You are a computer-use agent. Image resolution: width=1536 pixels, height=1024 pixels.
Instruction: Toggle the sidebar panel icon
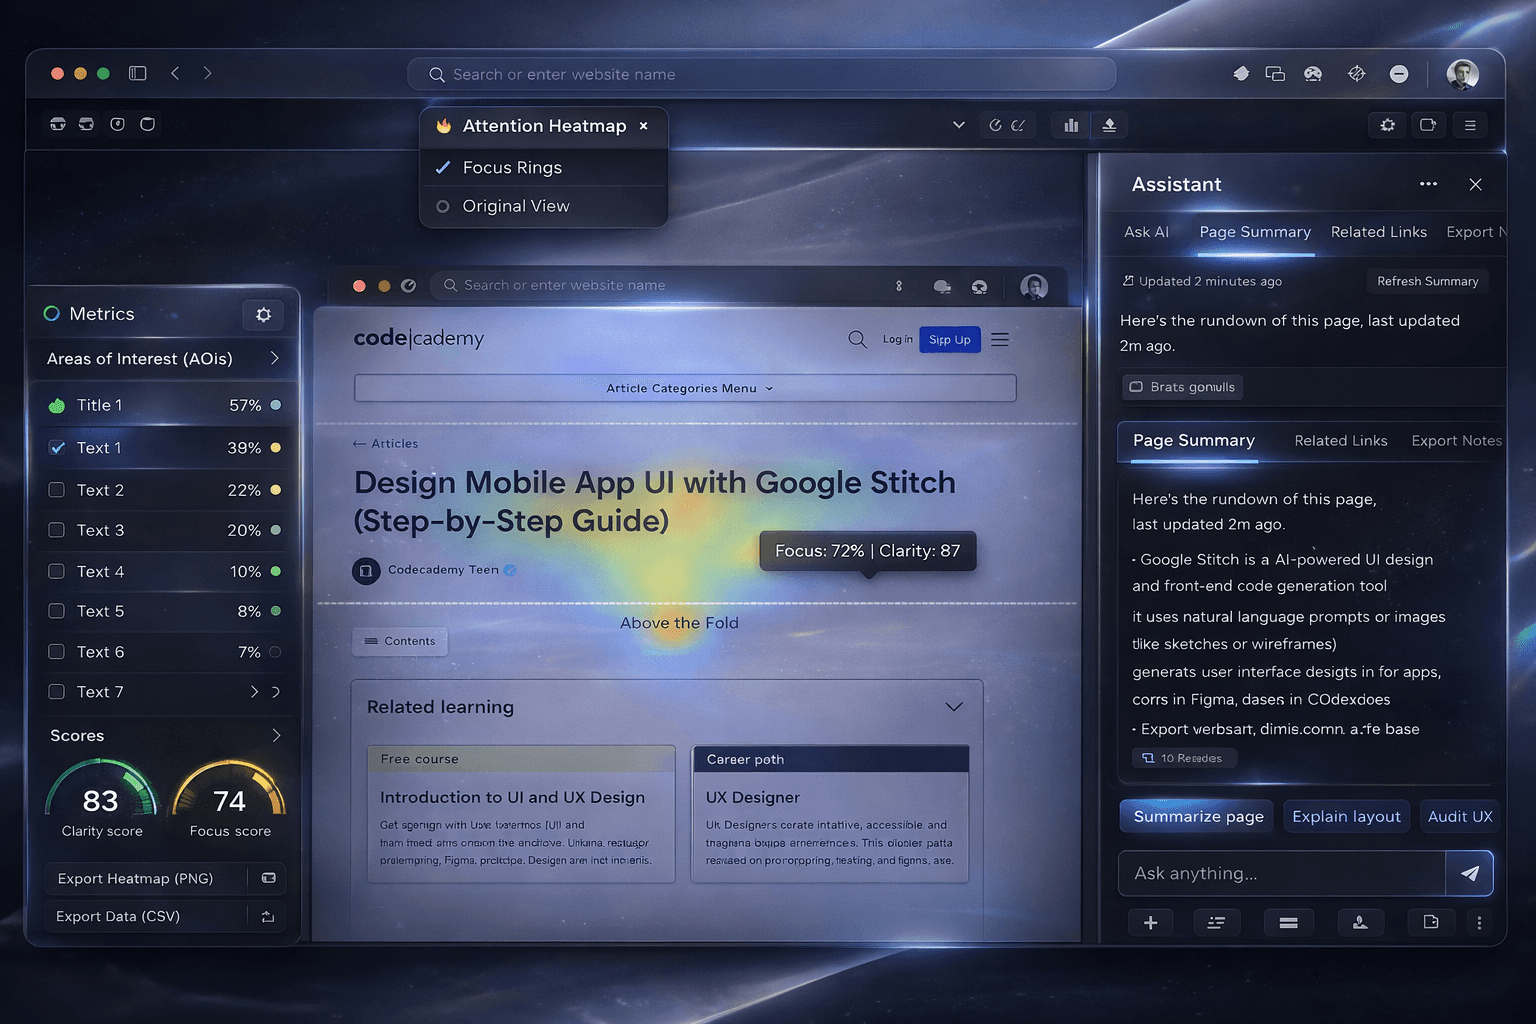[138, 73]
